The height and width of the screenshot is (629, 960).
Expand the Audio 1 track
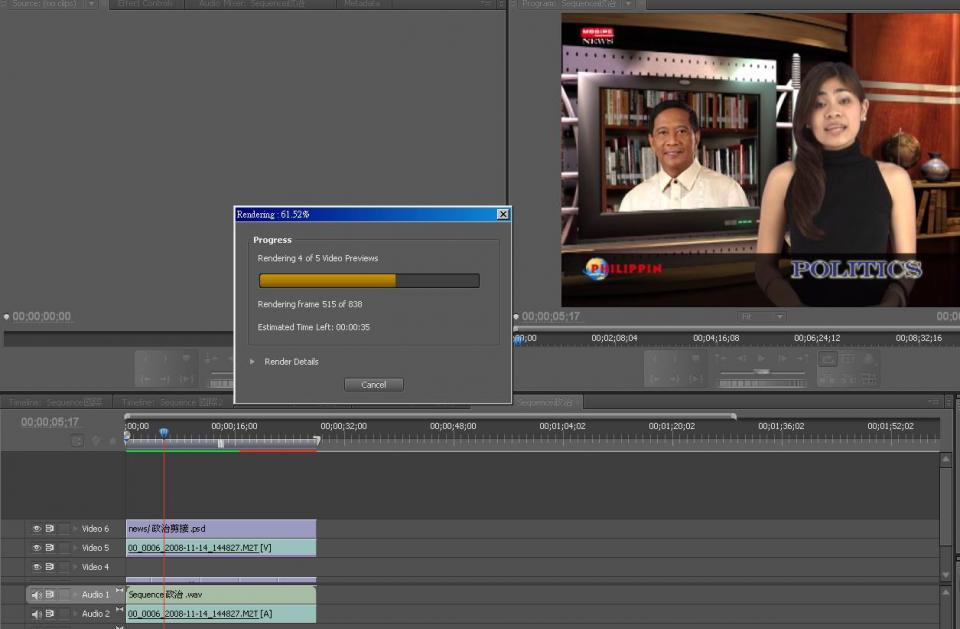(x=75, y=595)
